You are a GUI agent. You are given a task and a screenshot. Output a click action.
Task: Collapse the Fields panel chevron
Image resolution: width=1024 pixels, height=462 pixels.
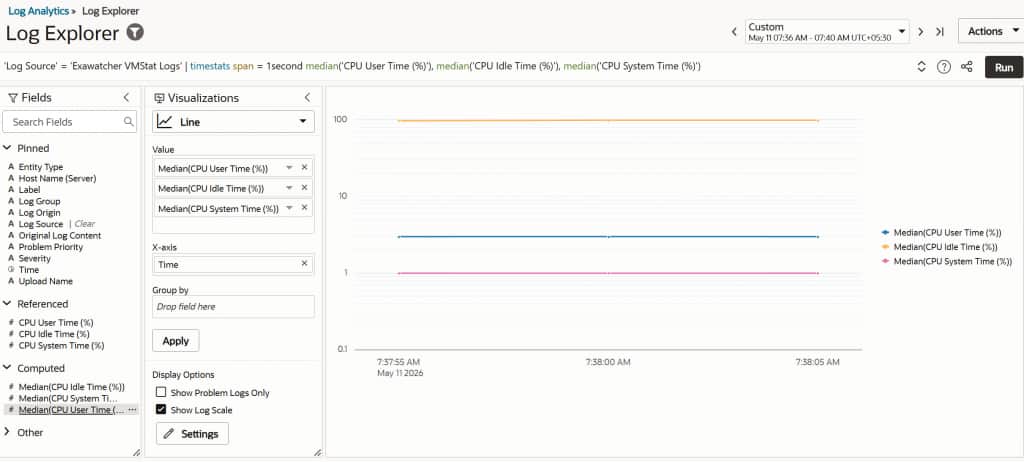[x=126, y=97]
